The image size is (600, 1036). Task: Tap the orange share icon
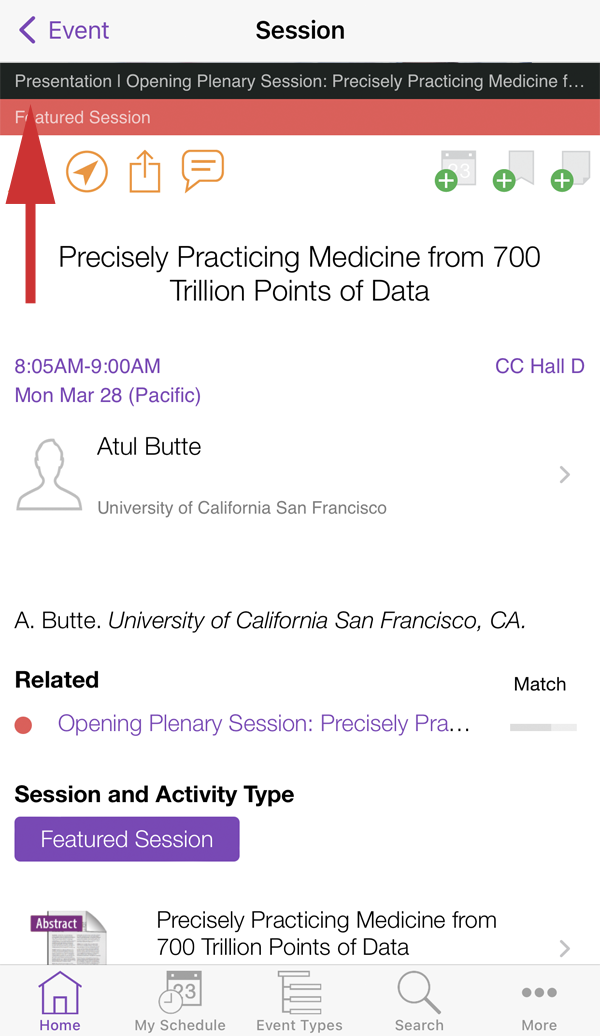pyautogui.click(x=145, y=171)
